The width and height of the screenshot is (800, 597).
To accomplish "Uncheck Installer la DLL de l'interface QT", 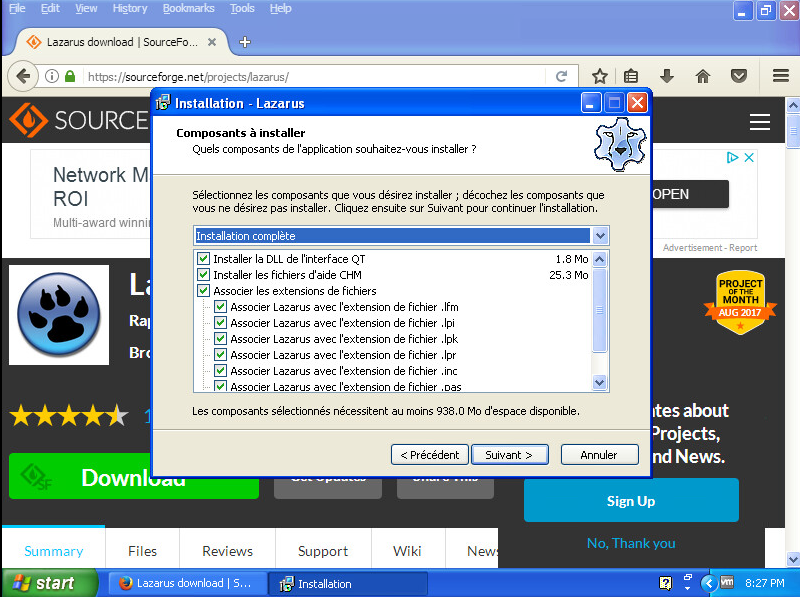I will tap(203, 259).
